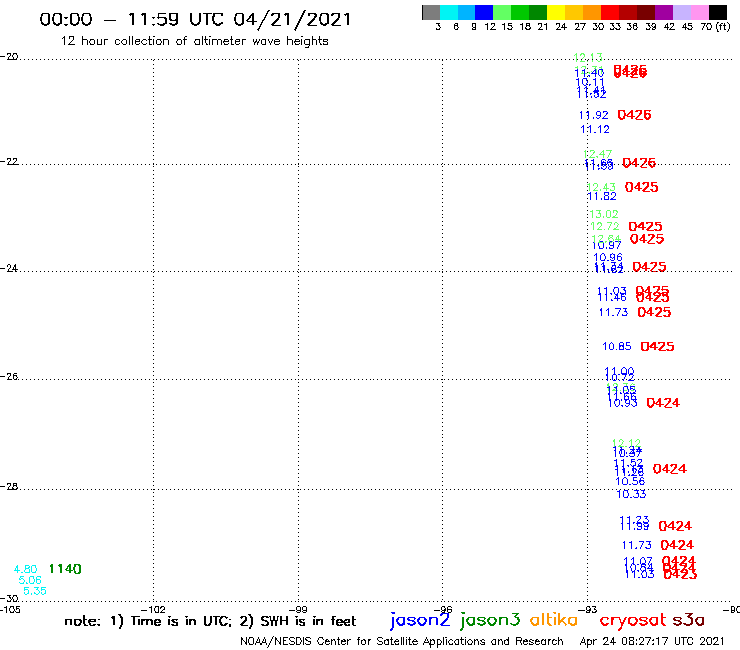Click the 'cryosat' satellite legend label
Screen dimensions: 740x650
tap(633, 620)
